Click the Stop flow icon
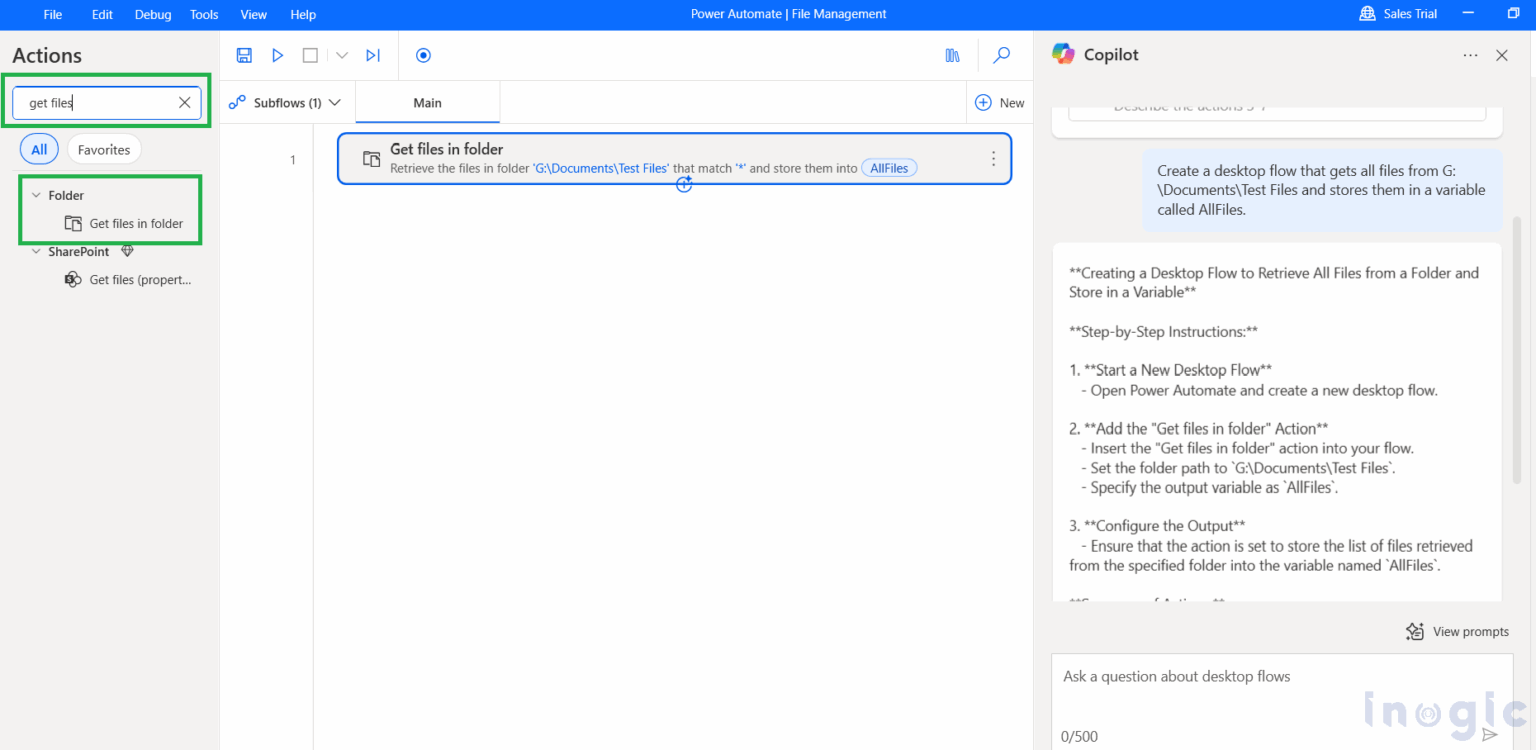 coord(310,56)
